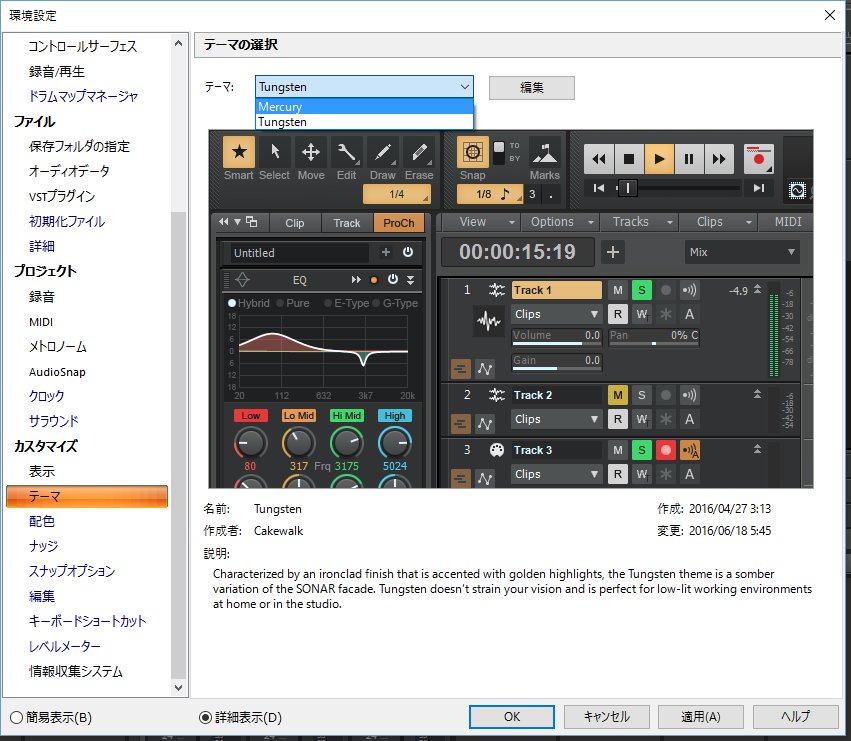Click the 適用(A) button

click(701, 717)
